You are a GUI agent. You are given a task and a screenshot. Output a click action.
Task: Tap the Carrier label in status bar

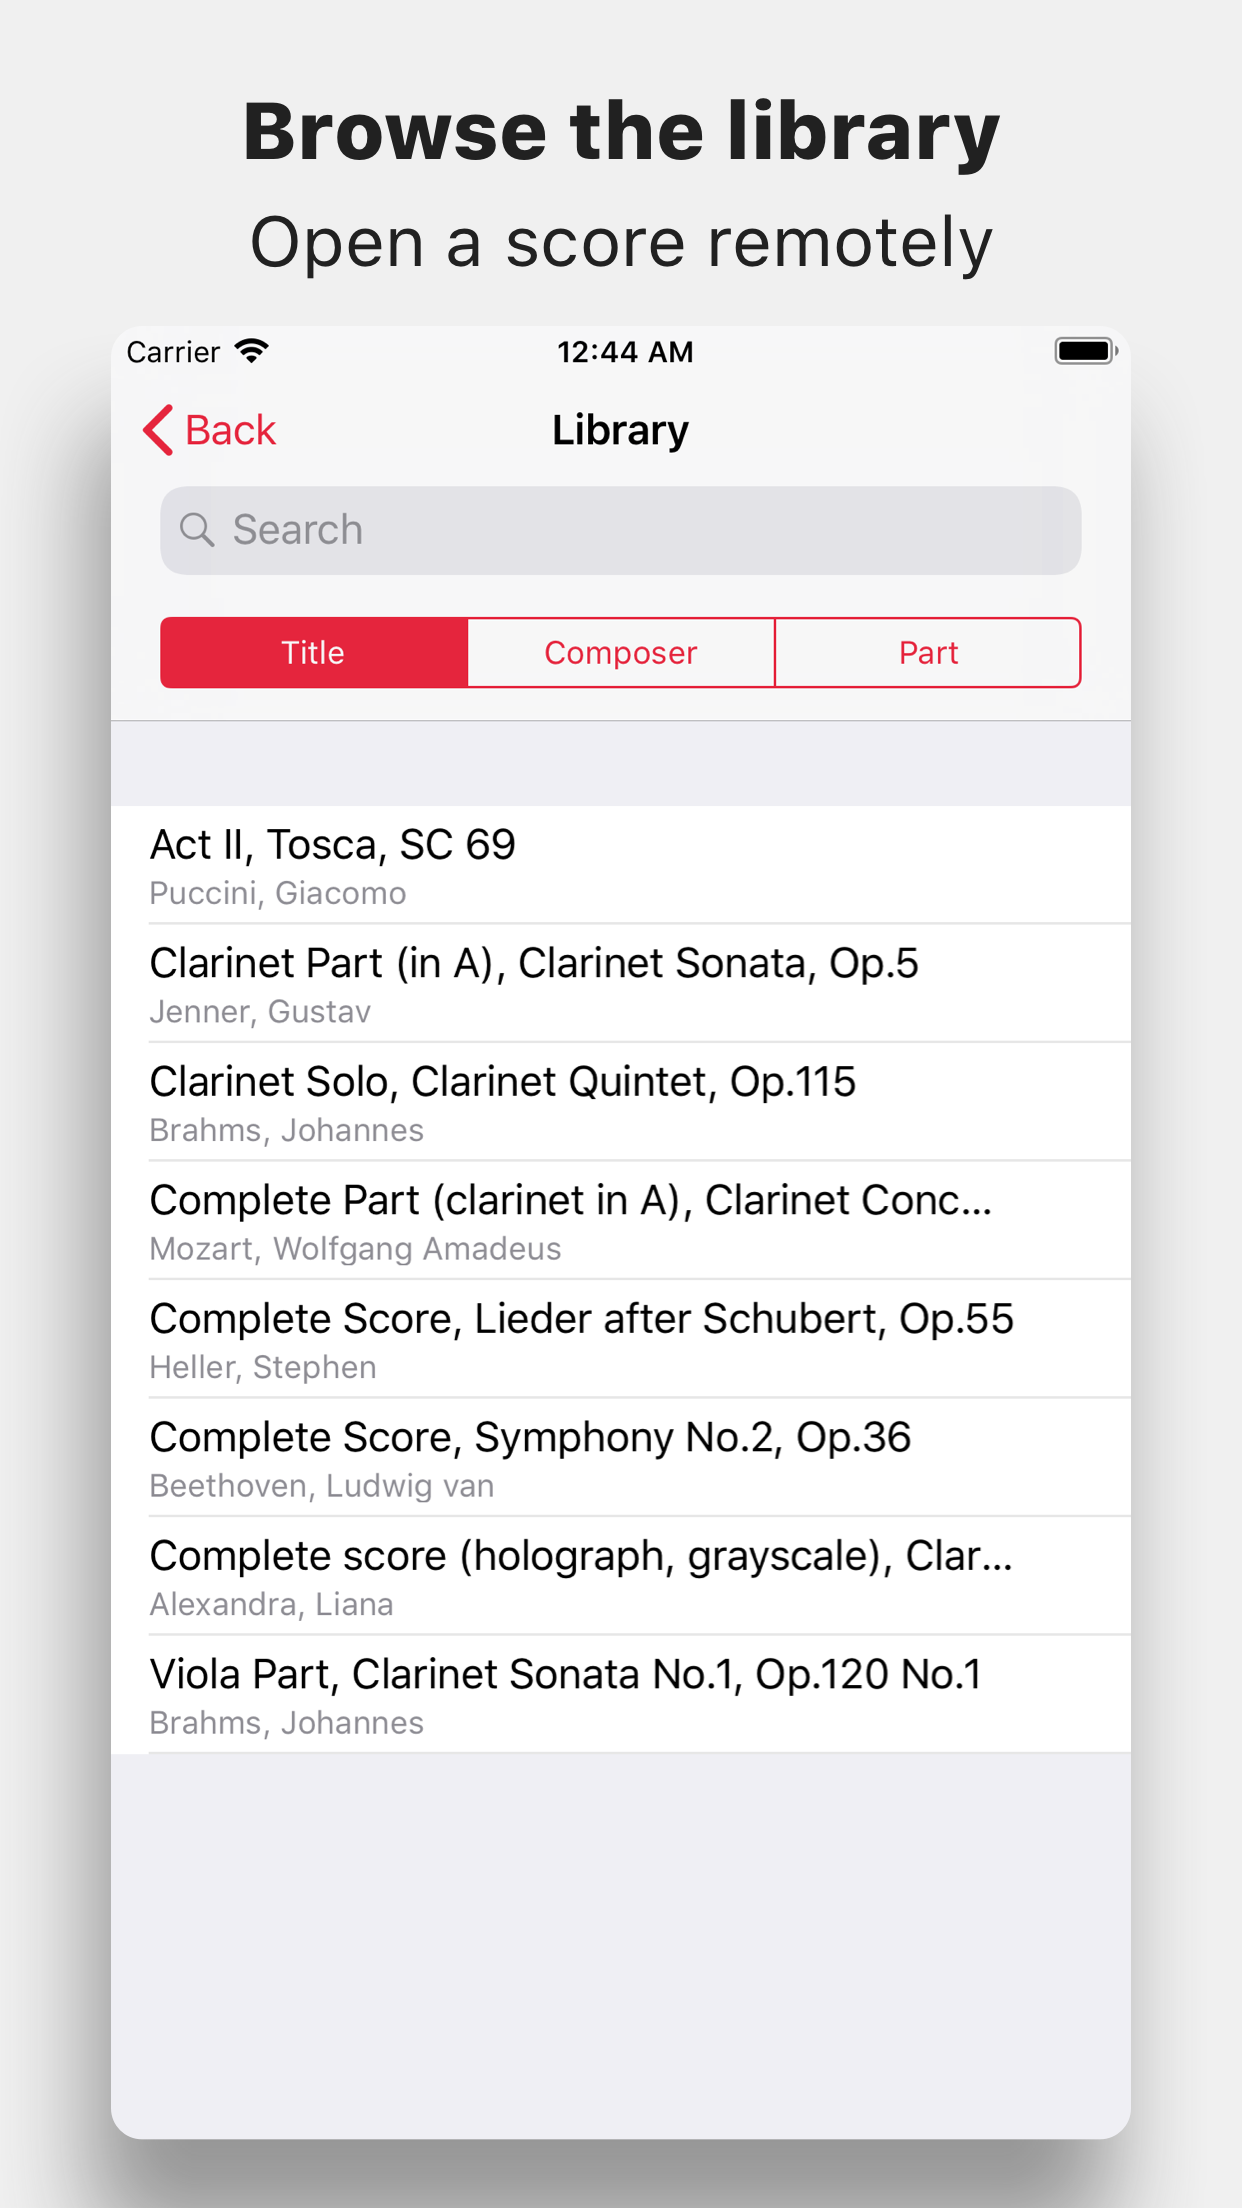click(173, 352)
